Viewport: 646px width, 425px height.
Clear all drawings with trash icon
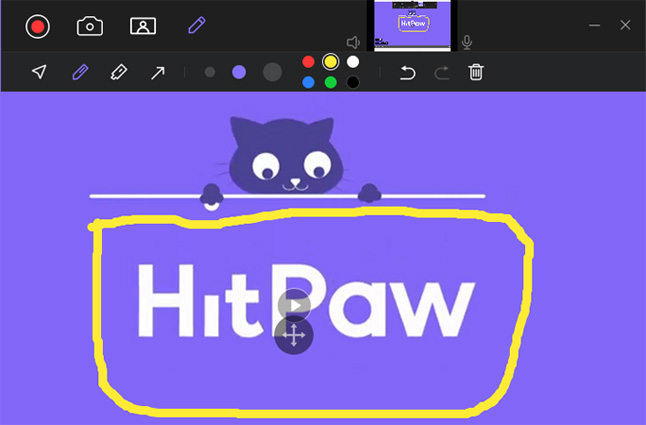[x=476, y=72]
